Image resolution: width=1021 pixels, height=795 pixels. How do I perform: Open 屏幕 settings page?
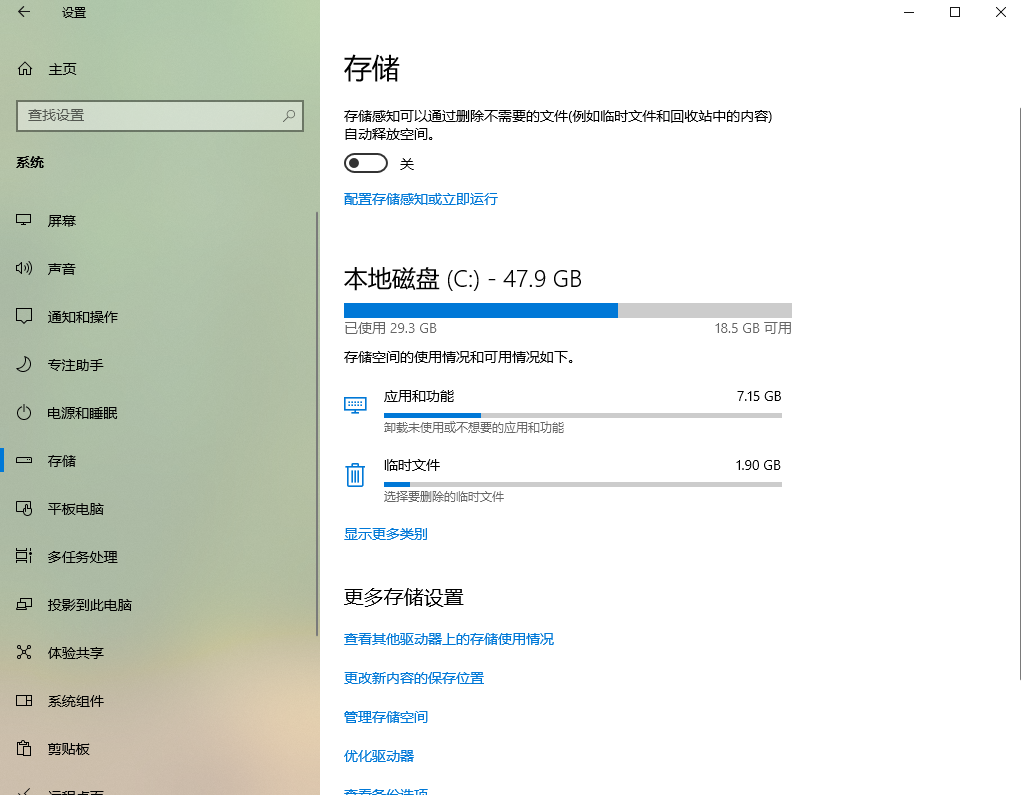point(158,221)
